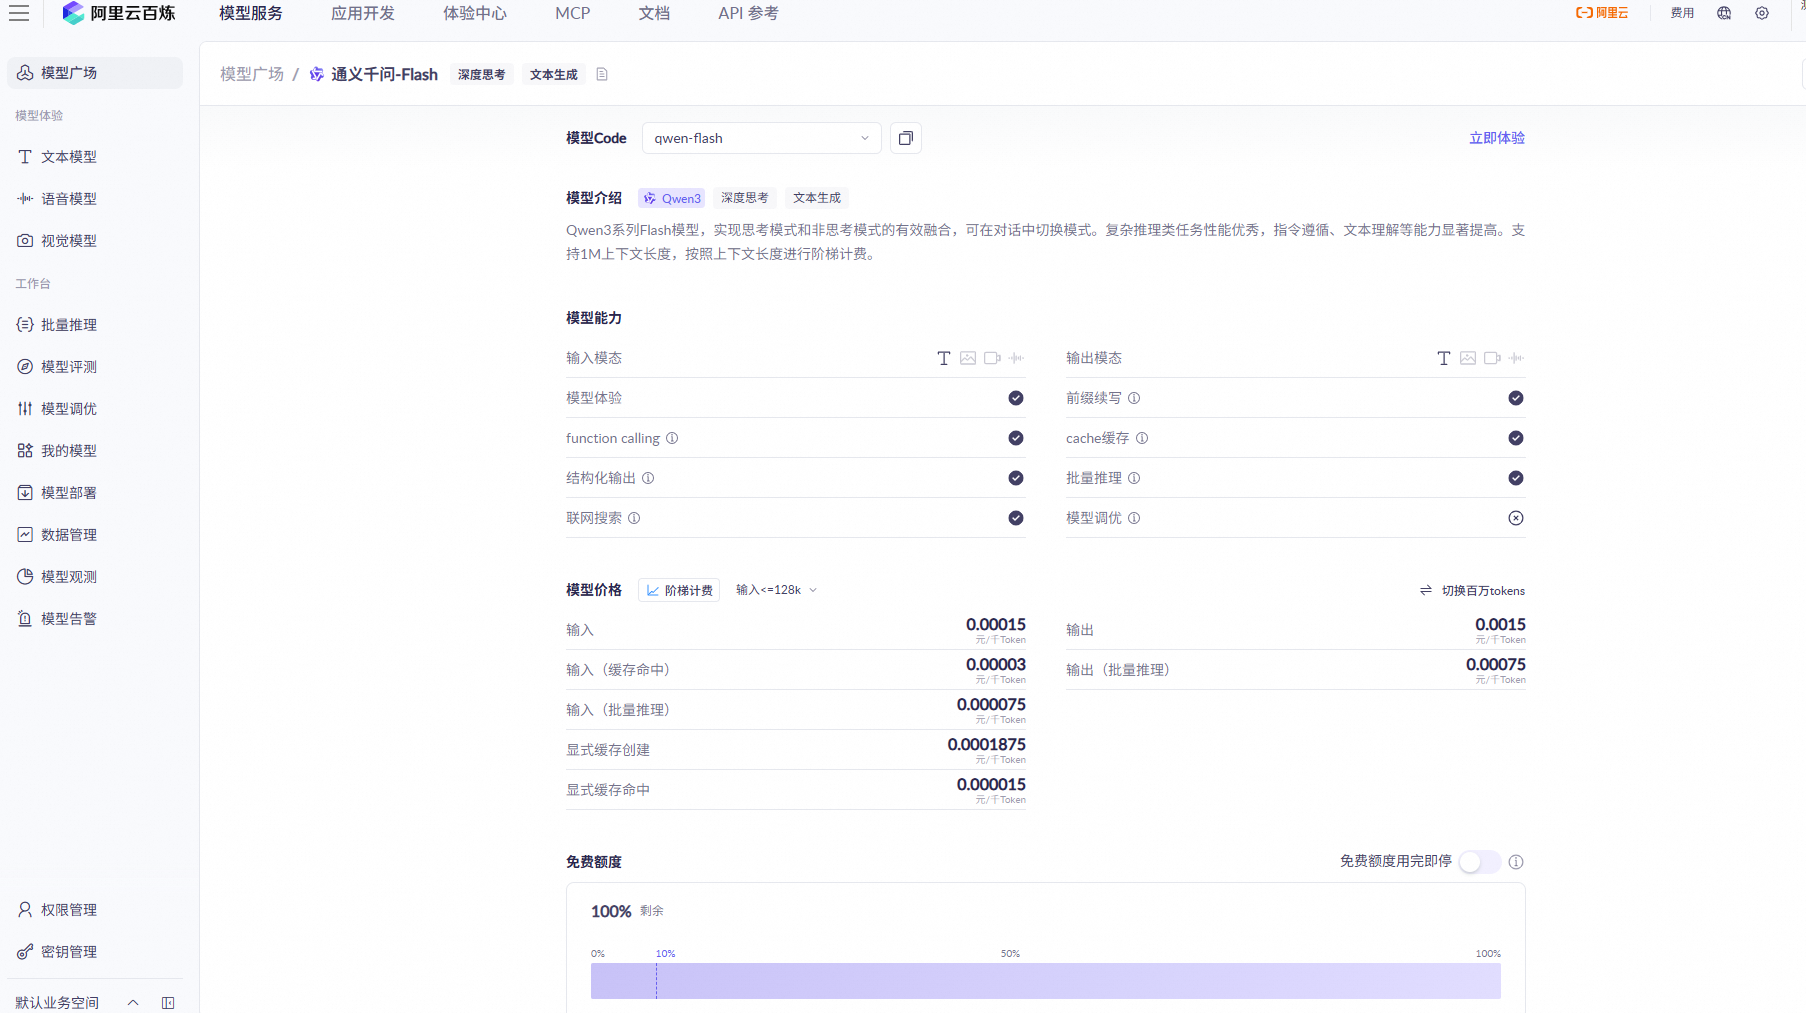Open 应用开发 in top navigation

tap(363, 13)
